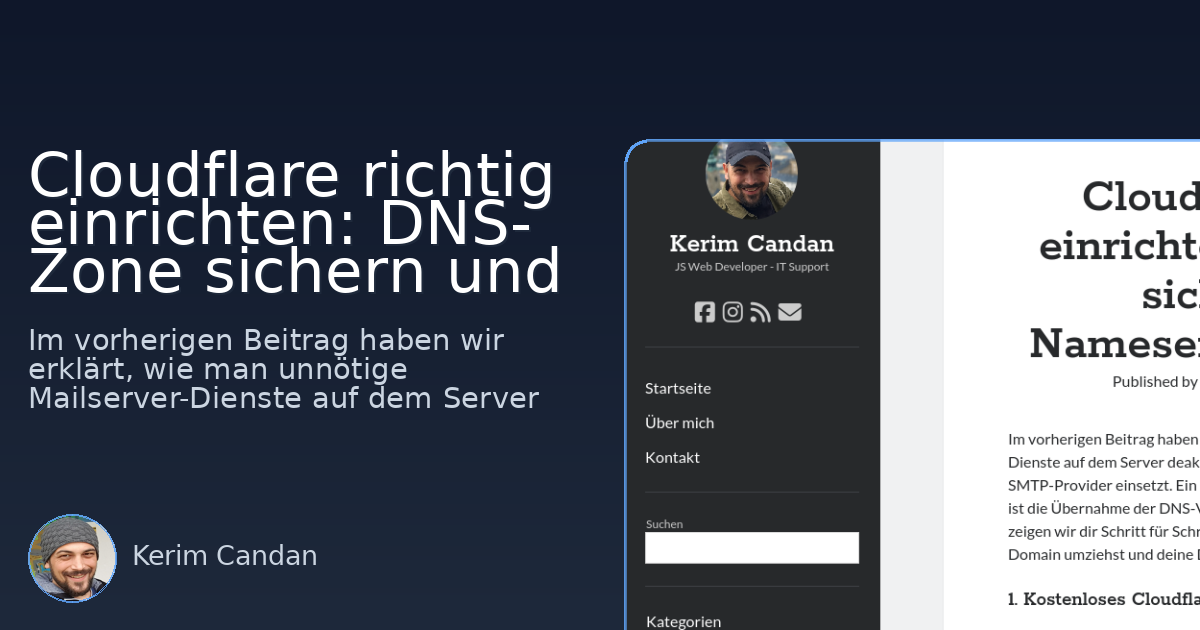Select the Kategorien section heading
Screen dimensions: 1200x630
pyautogui.click(x=683, y=621)
